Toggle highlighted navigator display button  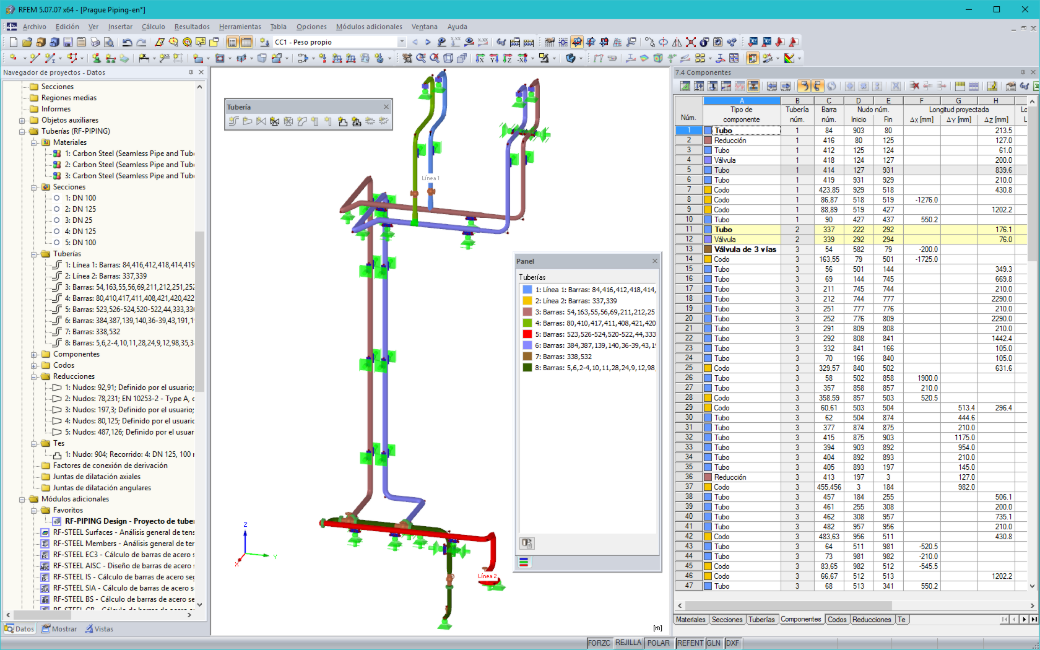click(232, 42)
